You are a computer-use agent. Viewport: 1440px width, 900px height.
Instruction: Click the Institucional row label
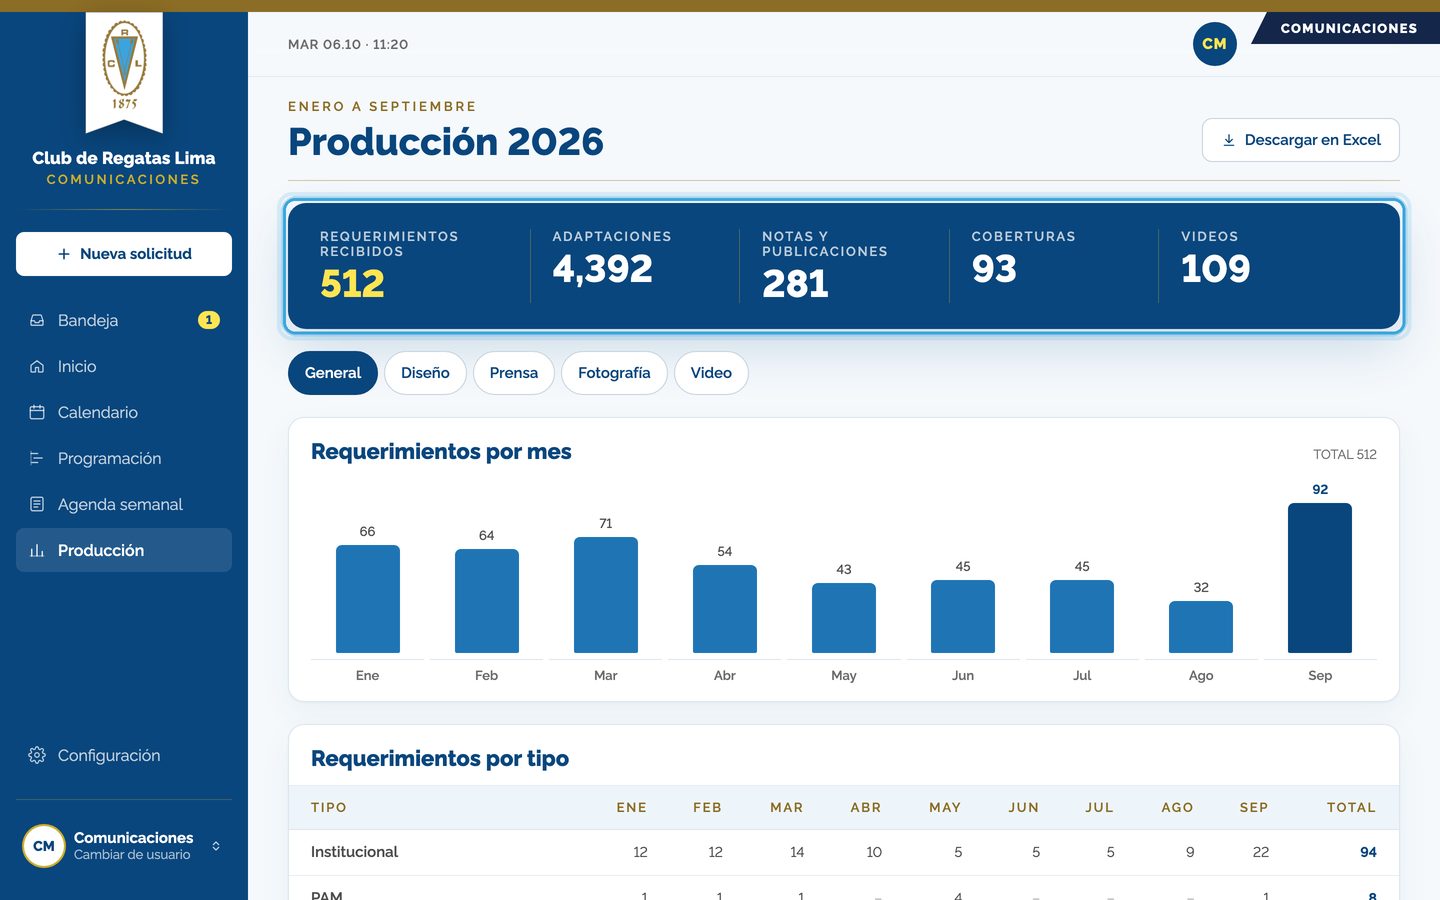(354, 852)
